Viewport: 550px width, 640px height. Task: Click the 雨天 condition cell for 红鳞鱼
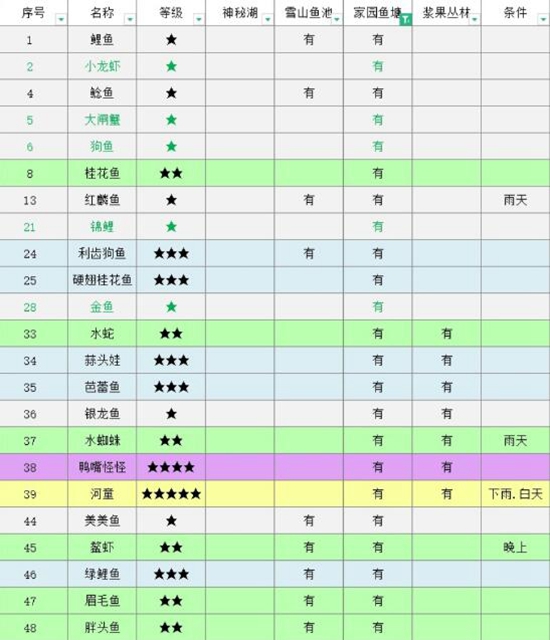(x=515, y=200)
